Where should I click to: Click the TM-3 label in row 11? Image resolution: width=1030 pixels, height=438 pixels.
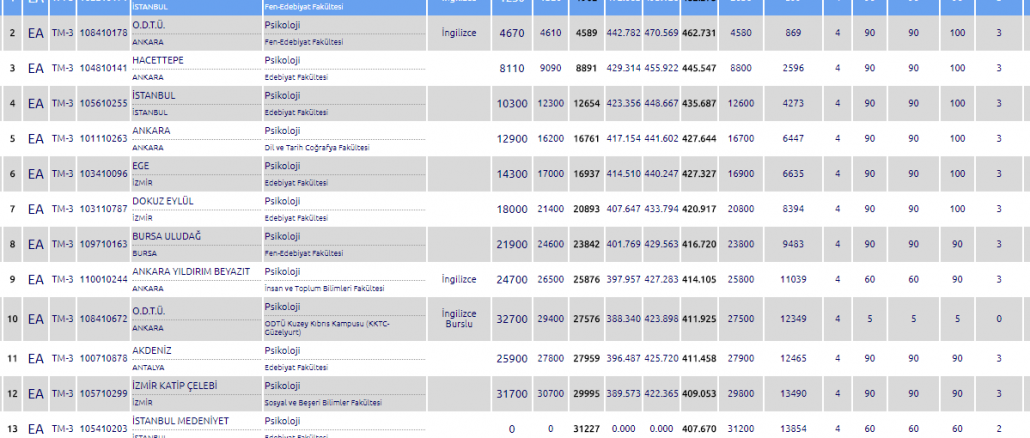62,357
